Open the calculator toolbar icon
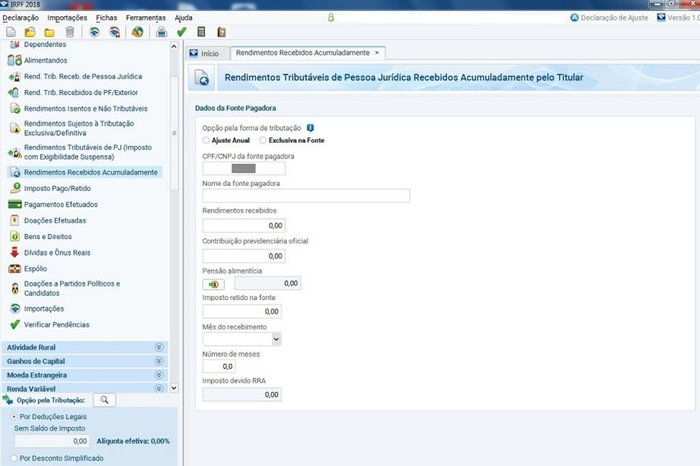The height and width of the screenshot is (466, 700). pyautogui.click(x=201, y=32)
